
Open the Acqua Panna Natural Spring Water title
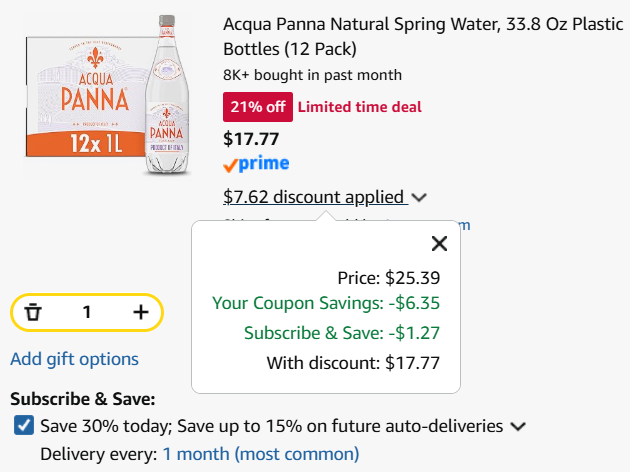[x=423, y=37]
